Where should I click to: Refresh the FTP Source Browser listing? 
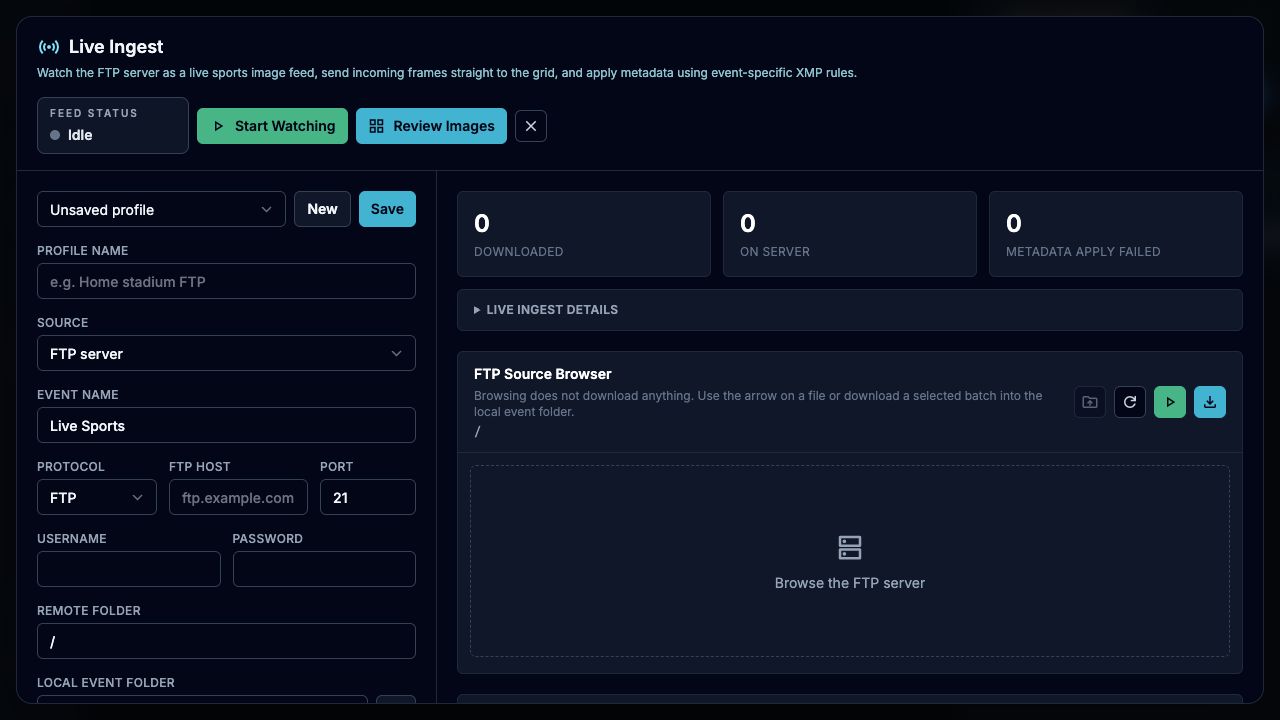(1130, 402)
